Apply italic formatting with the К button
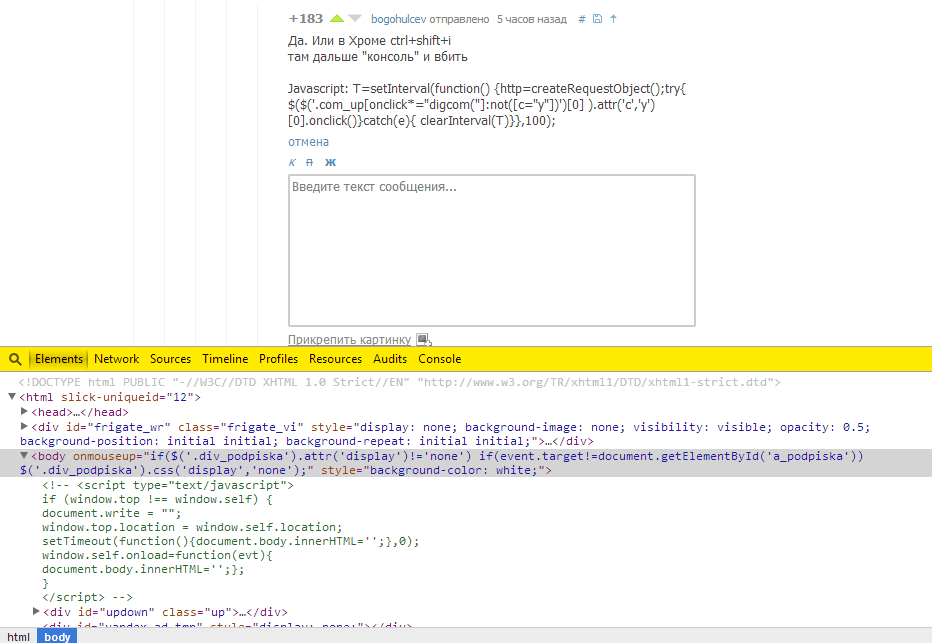Screen dimensions: 932x643 292,162
